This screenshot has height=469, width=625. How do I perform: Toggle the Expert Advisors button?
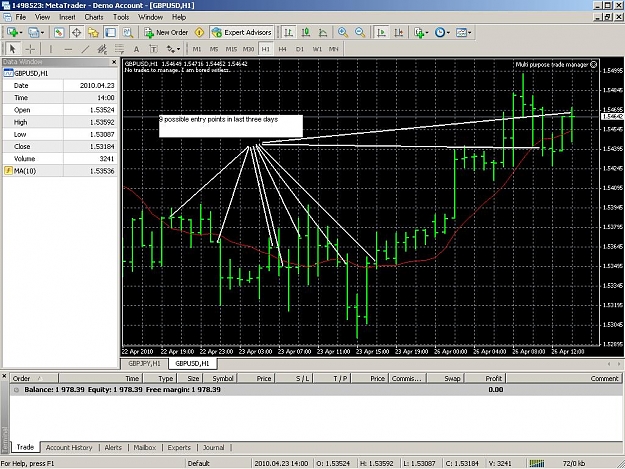click(x=242, y=33)
